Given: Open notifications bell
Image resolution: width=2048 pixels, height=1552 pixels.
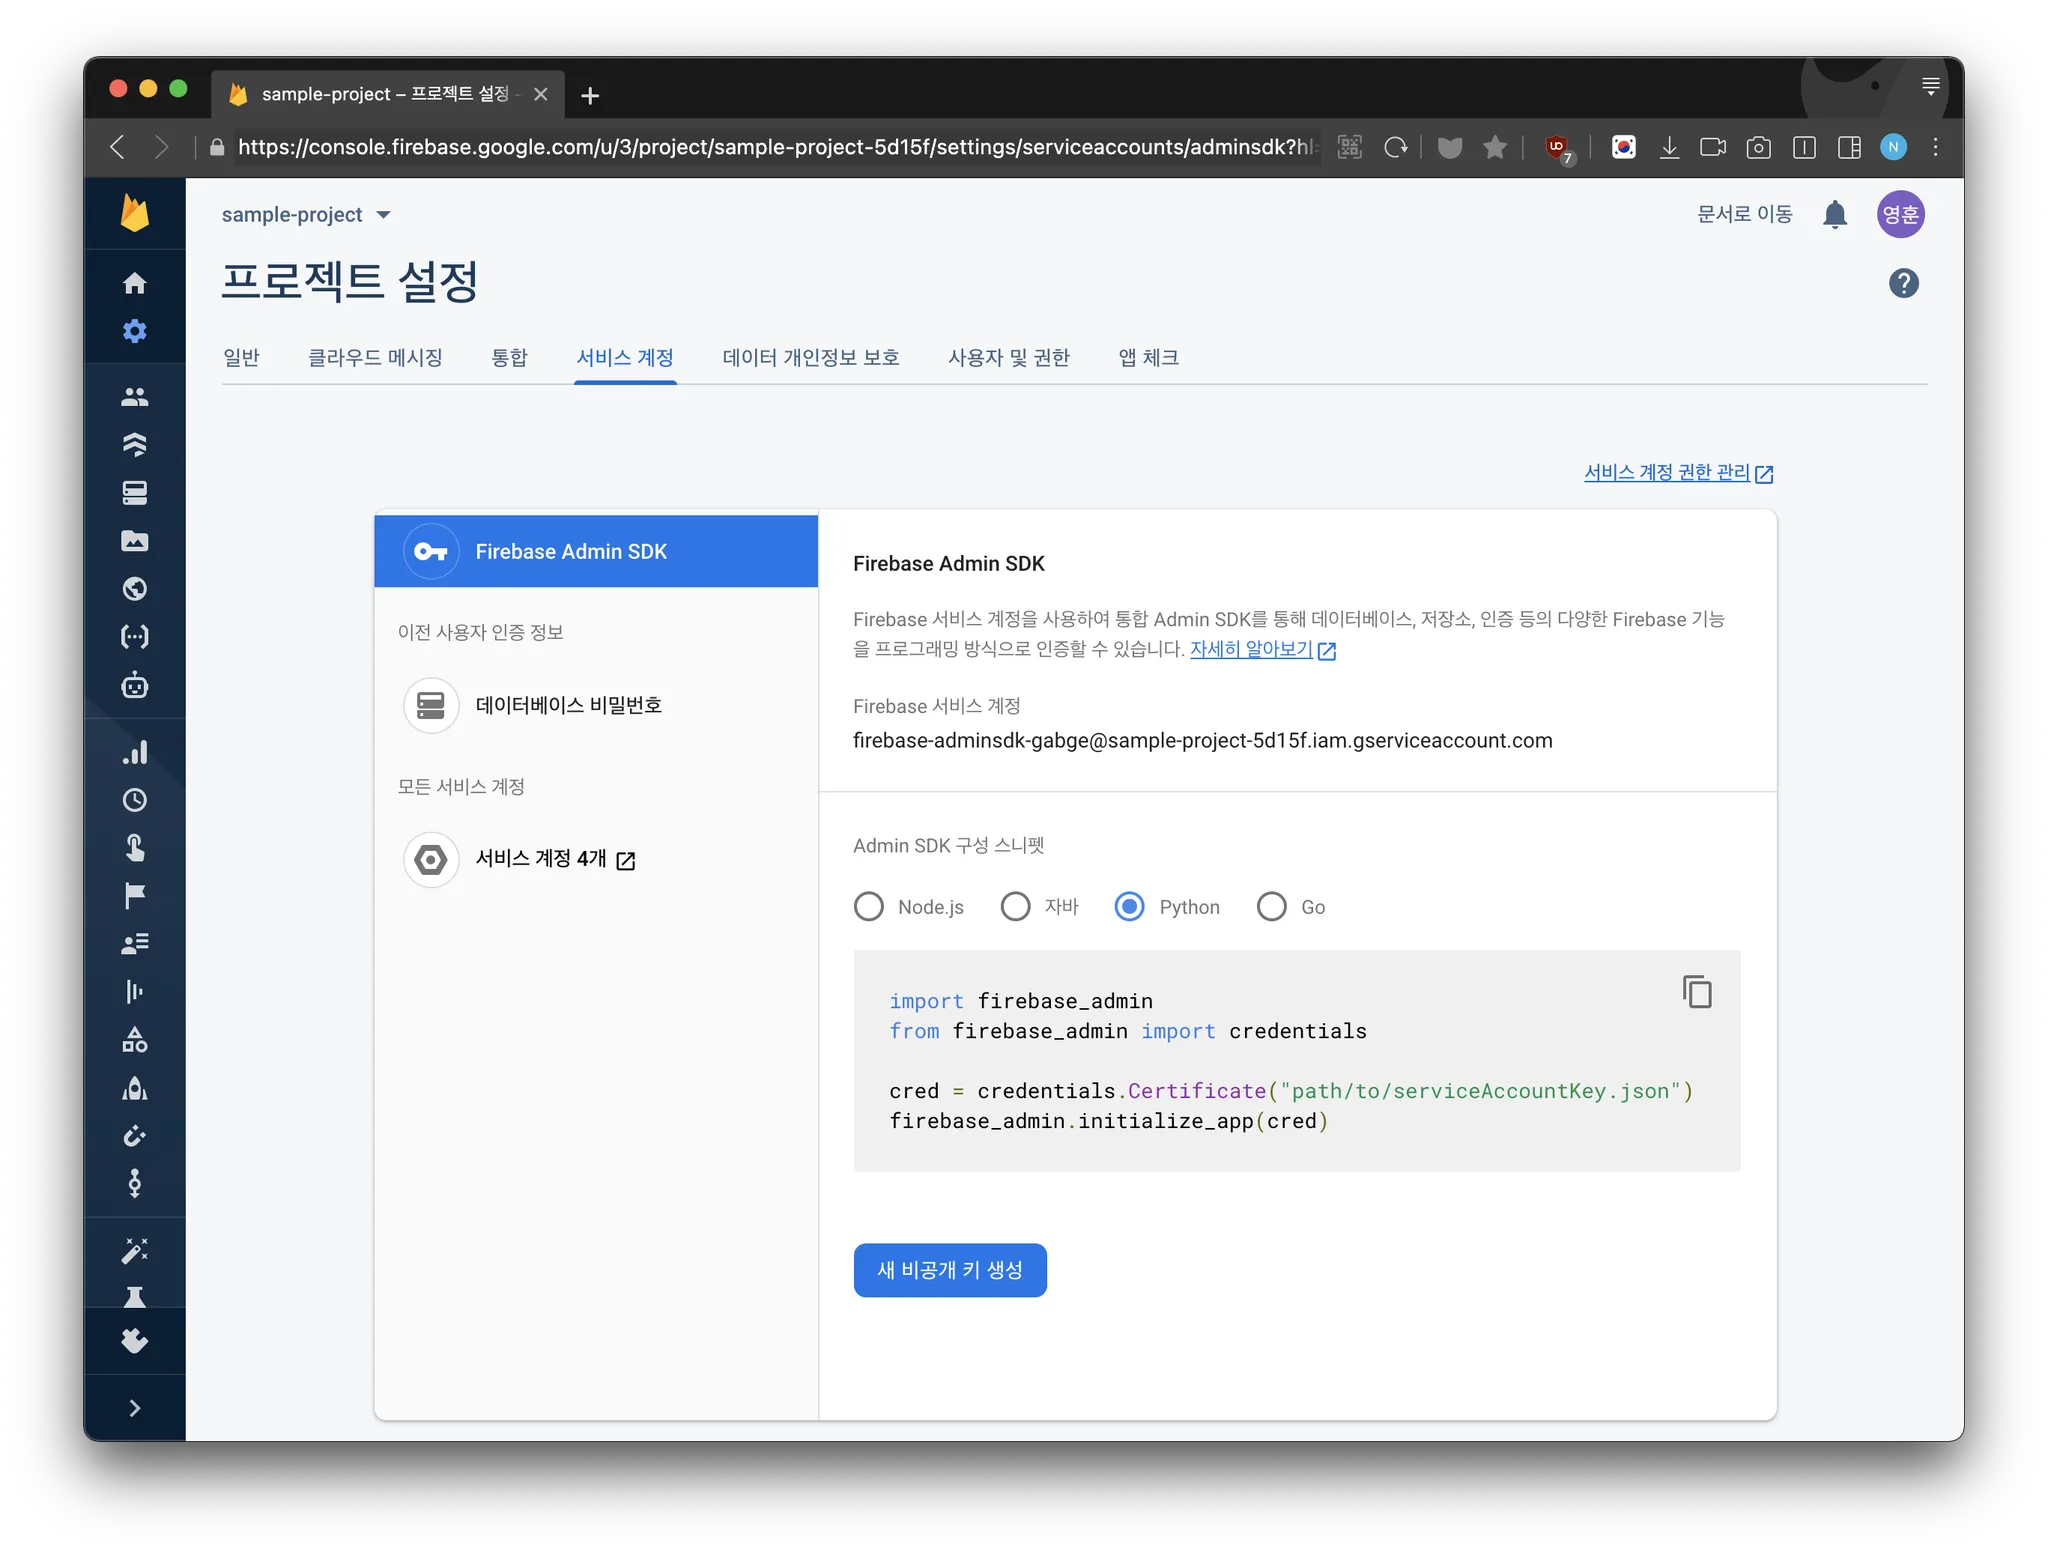Looking at the screenshot, I should tap(1834, 215).
